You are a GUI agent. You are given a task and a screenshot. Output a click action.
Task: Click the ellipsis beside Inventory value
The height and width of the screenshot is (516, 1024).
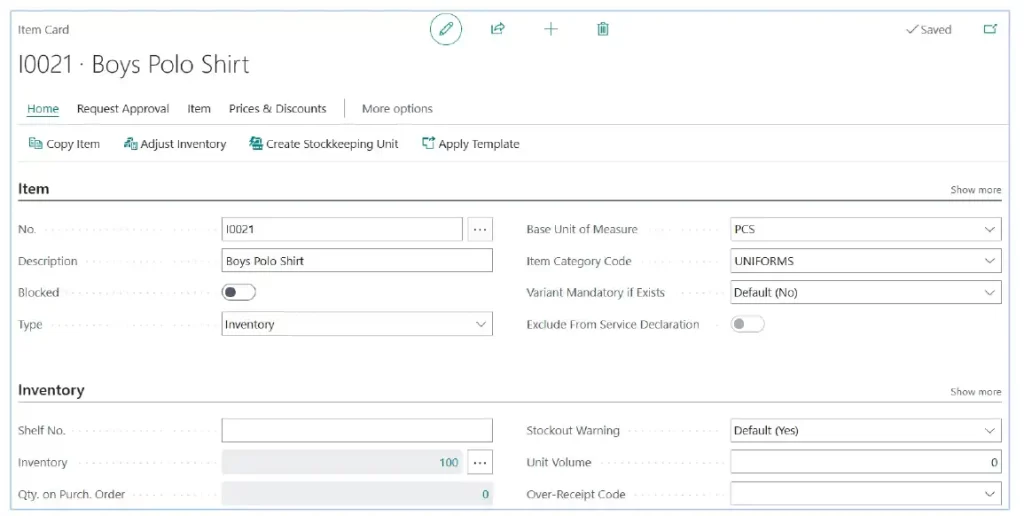pos(480,462)
